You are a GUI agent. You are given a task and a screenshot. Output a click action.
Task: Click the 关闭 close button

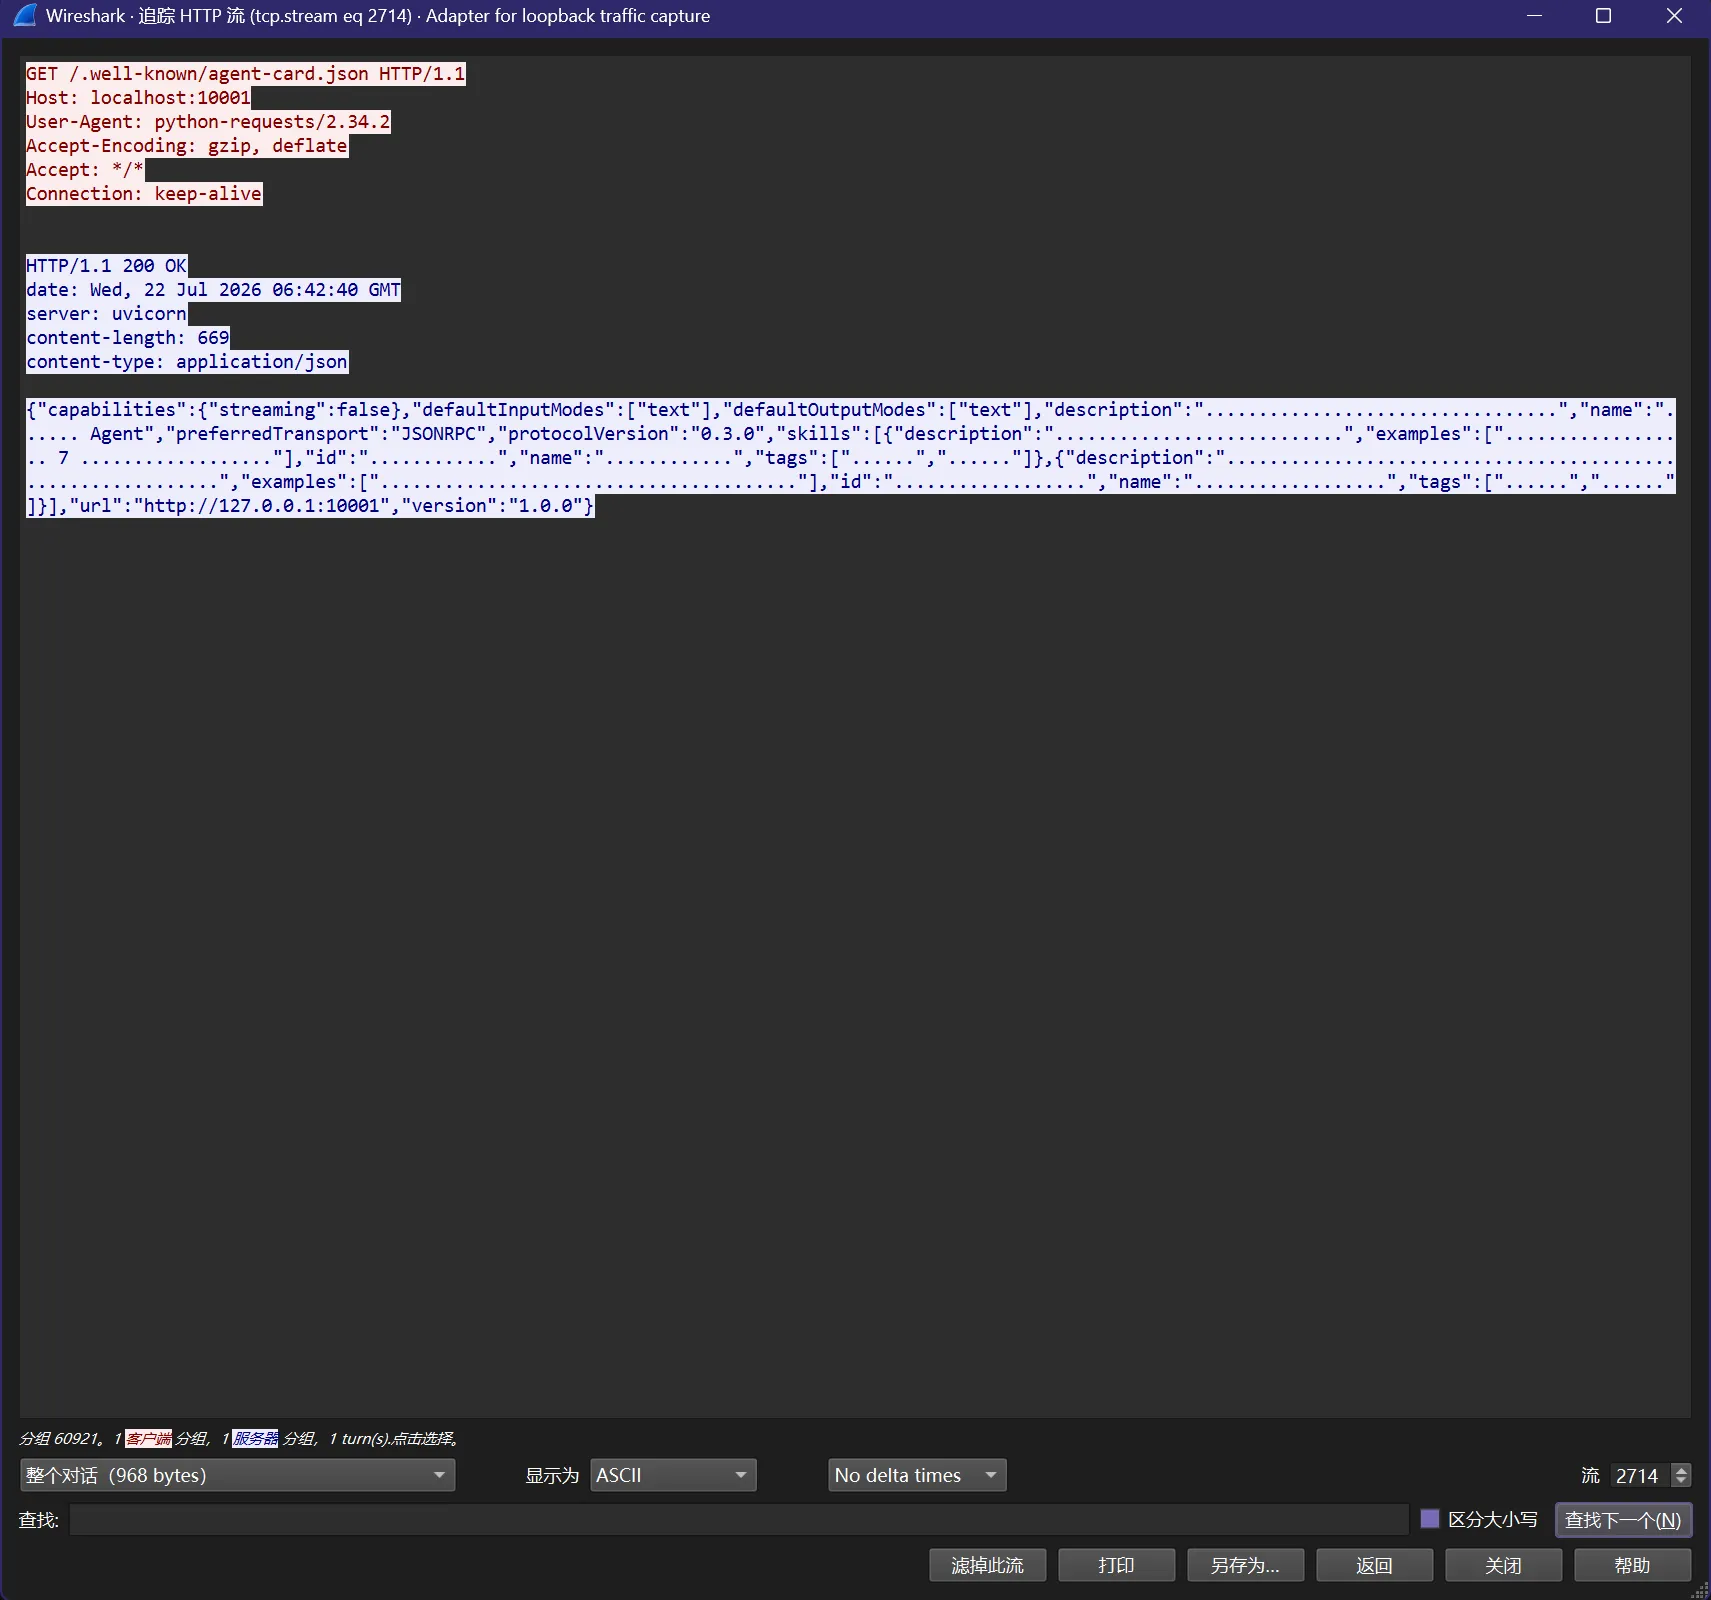click(x=1503, y=1565)
